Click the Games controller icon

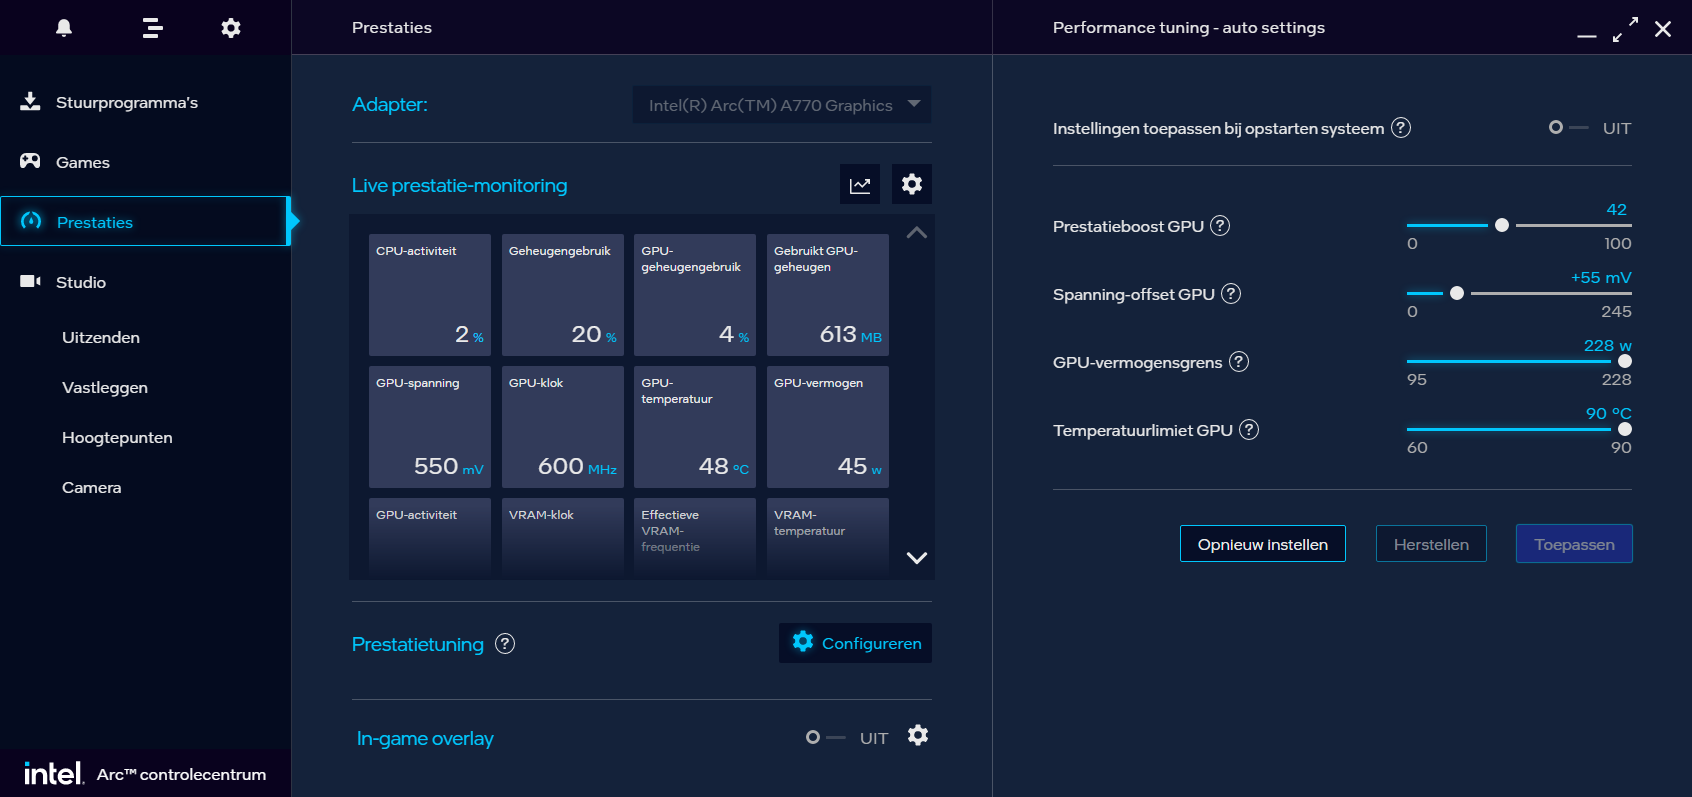tap(30, 161)
